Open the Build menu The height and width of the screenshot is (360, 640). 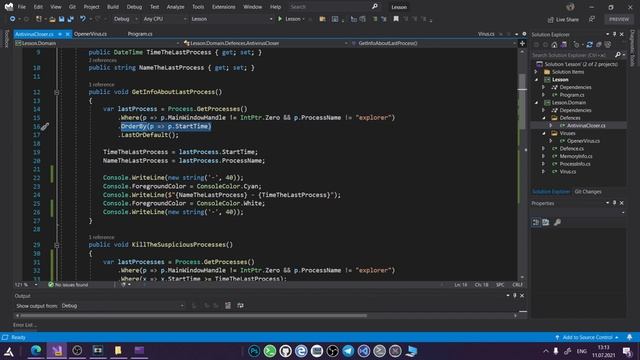point(113,7)
